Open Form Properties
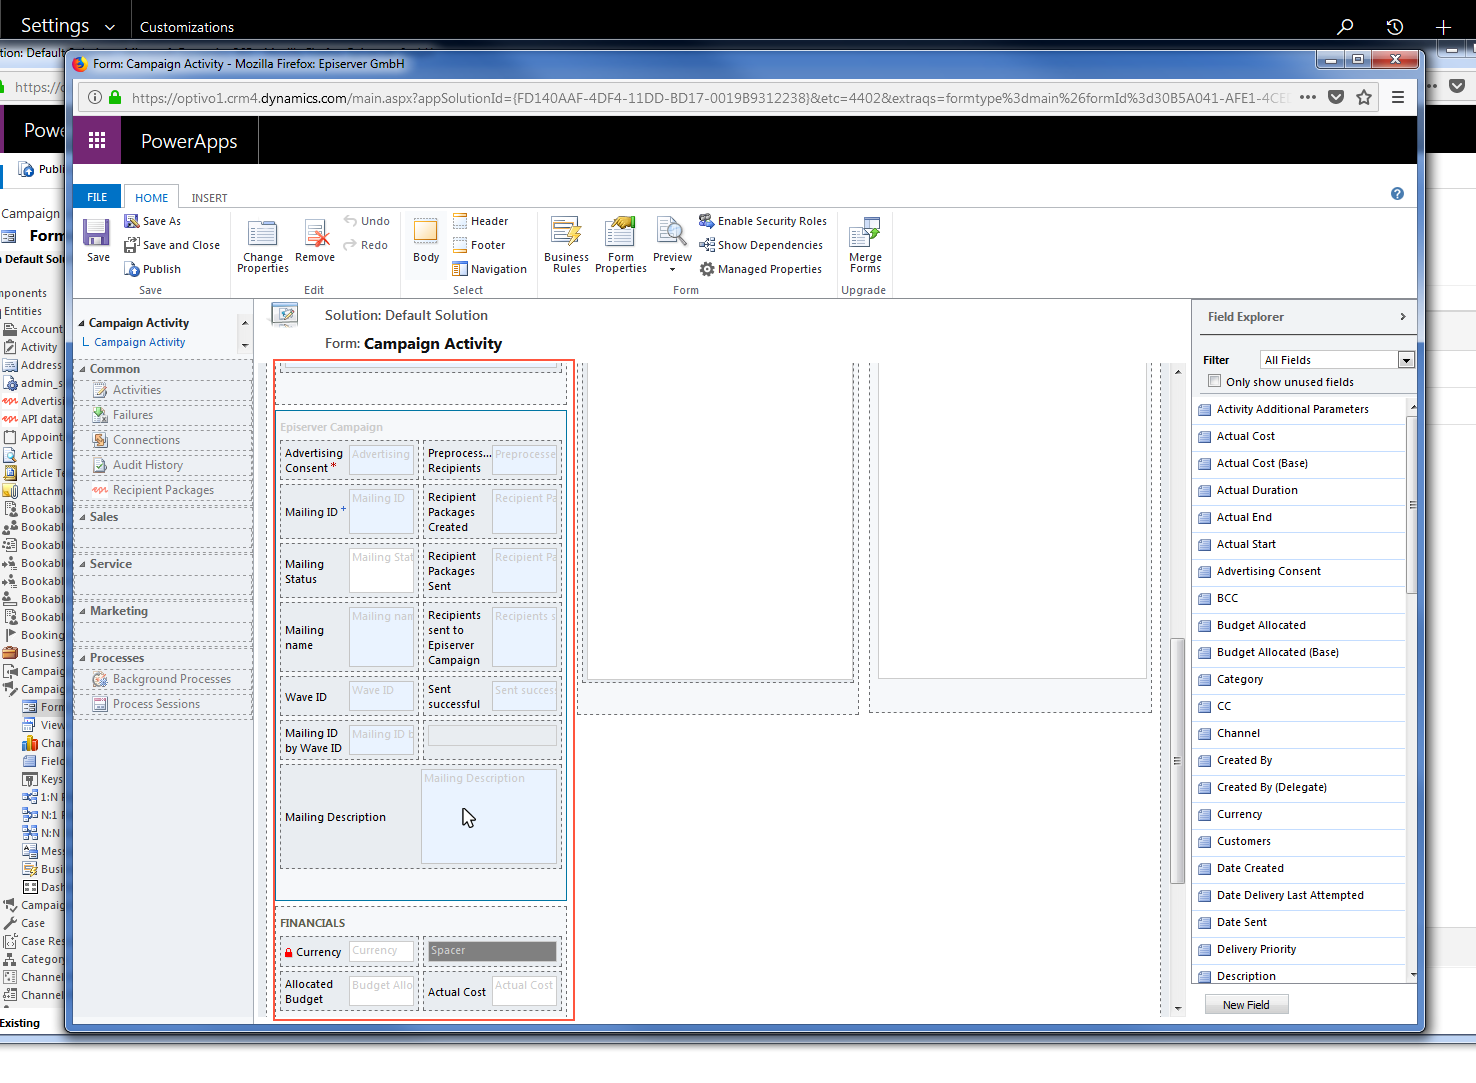Screen dimensions: 1476x1083 621,246
